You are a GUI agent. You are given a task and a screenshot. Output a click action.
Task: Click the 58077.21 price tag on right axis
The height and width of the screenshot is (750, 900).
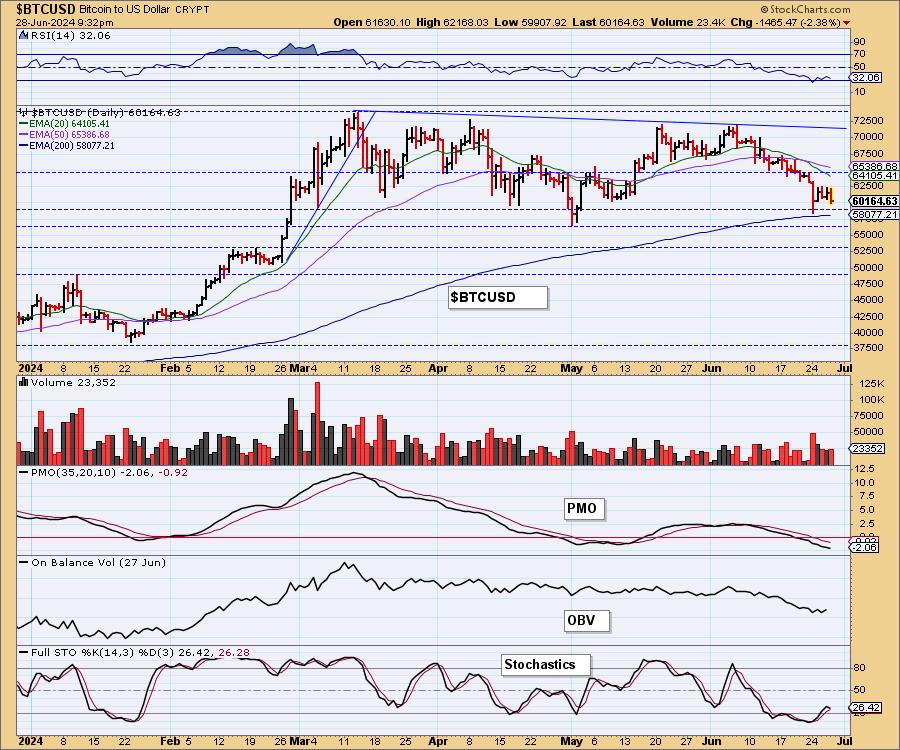point(875,215)
